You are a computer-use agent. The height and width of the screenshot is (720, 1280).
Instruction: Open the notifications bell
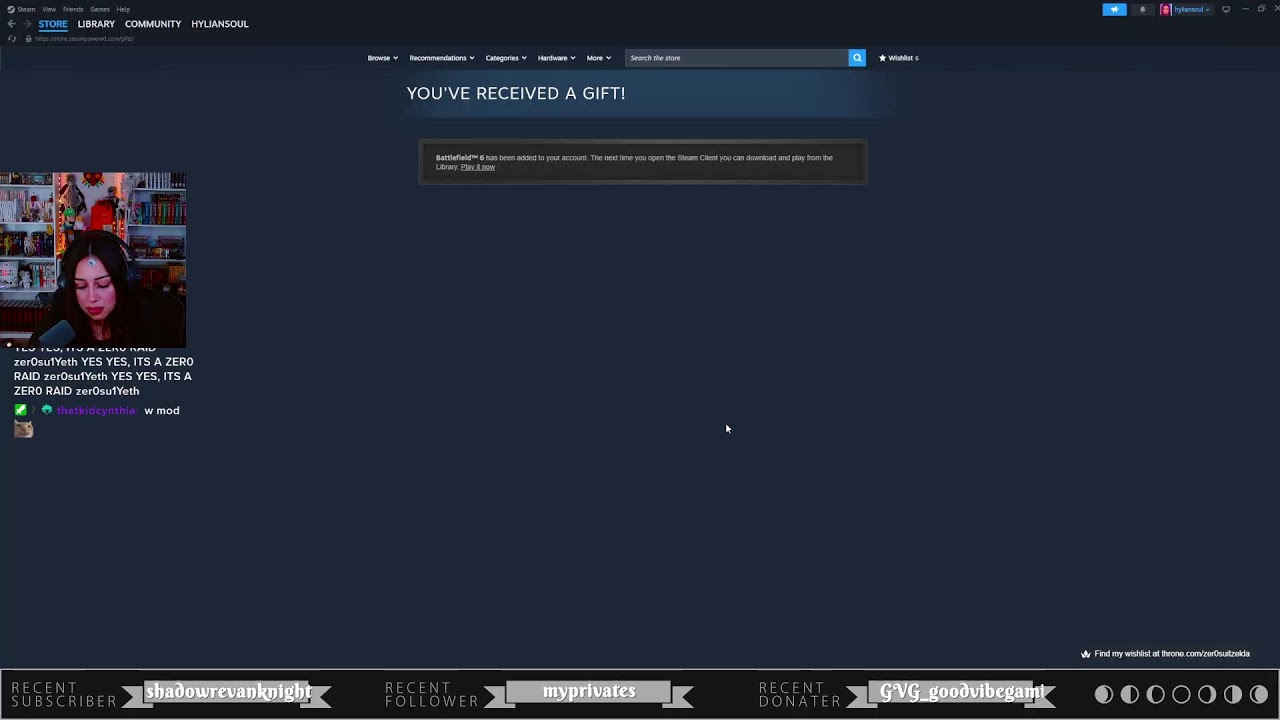tap(1142, 10)
